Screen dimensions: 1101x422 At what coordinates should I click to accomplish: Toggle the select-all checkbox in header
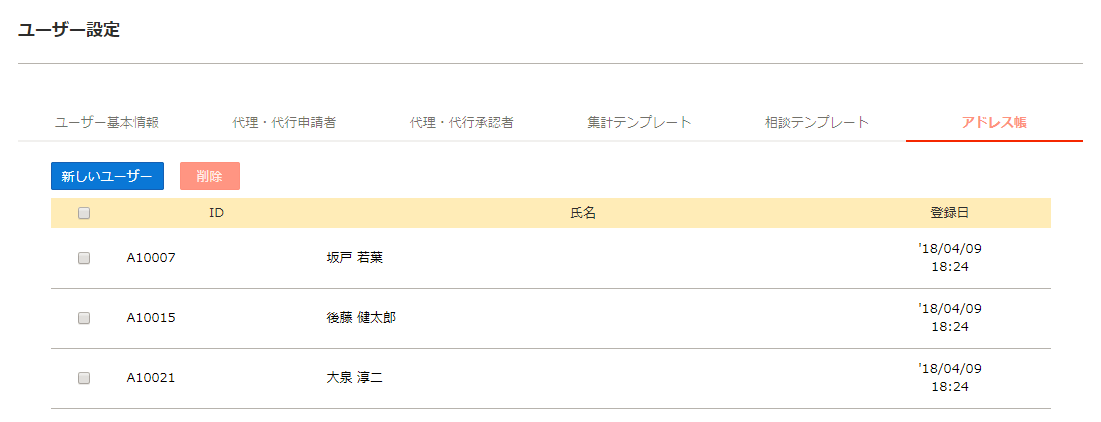[x=84, y=213]
